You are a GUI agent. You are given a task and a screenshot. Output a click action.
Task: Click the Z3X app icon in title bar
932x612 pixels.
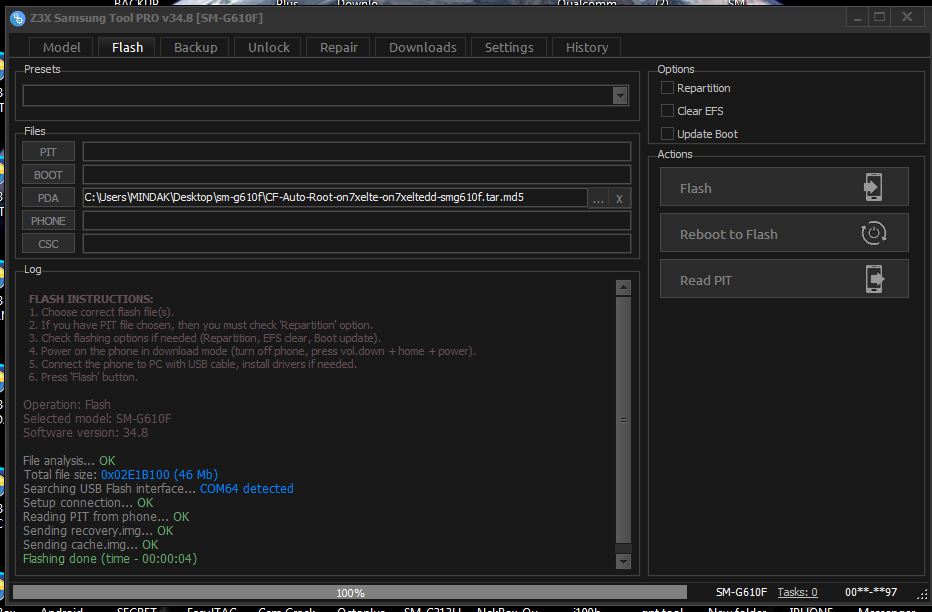(17, 18)
